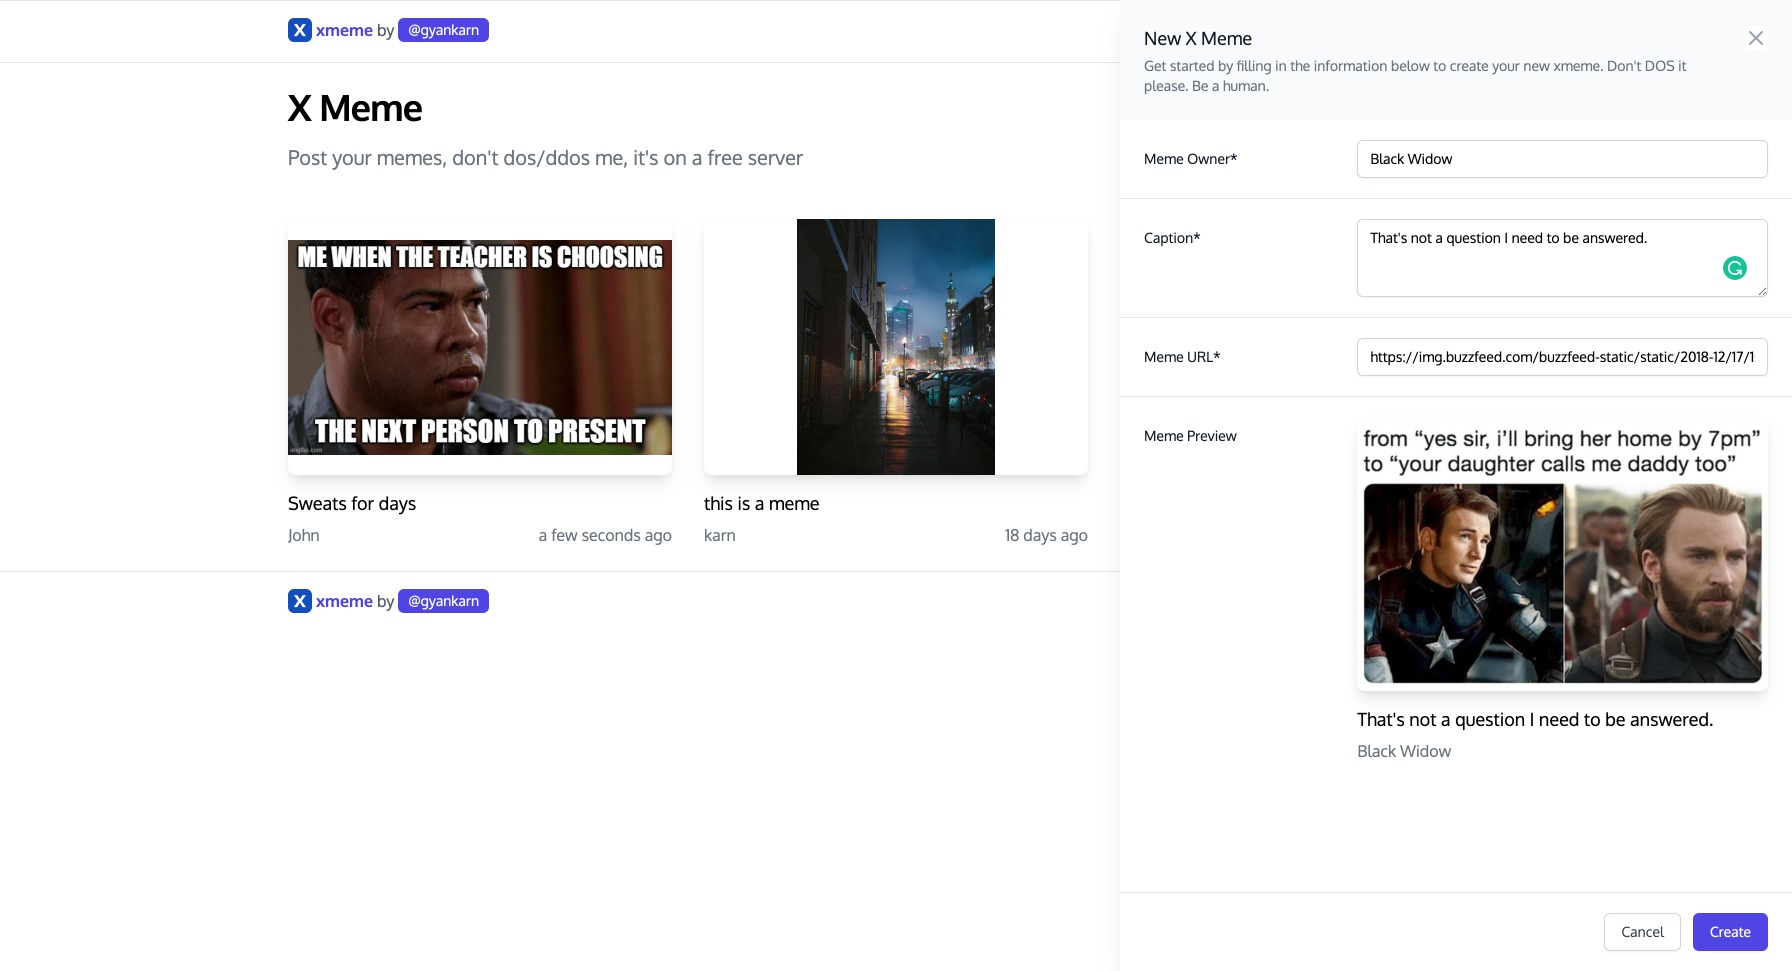The image size is (1792, 971).
Task: Click the preview caption text below image
Action: pos(1535,720)
